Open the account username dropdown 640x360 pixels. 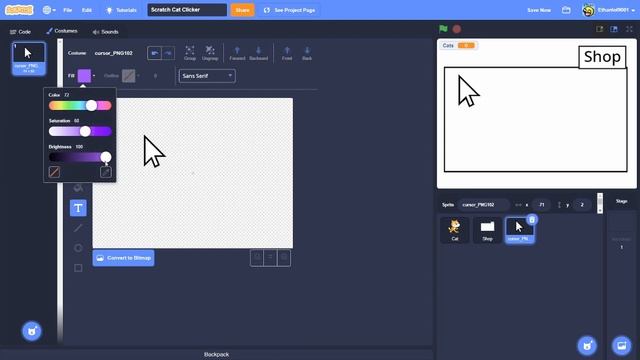pos(609,10)
